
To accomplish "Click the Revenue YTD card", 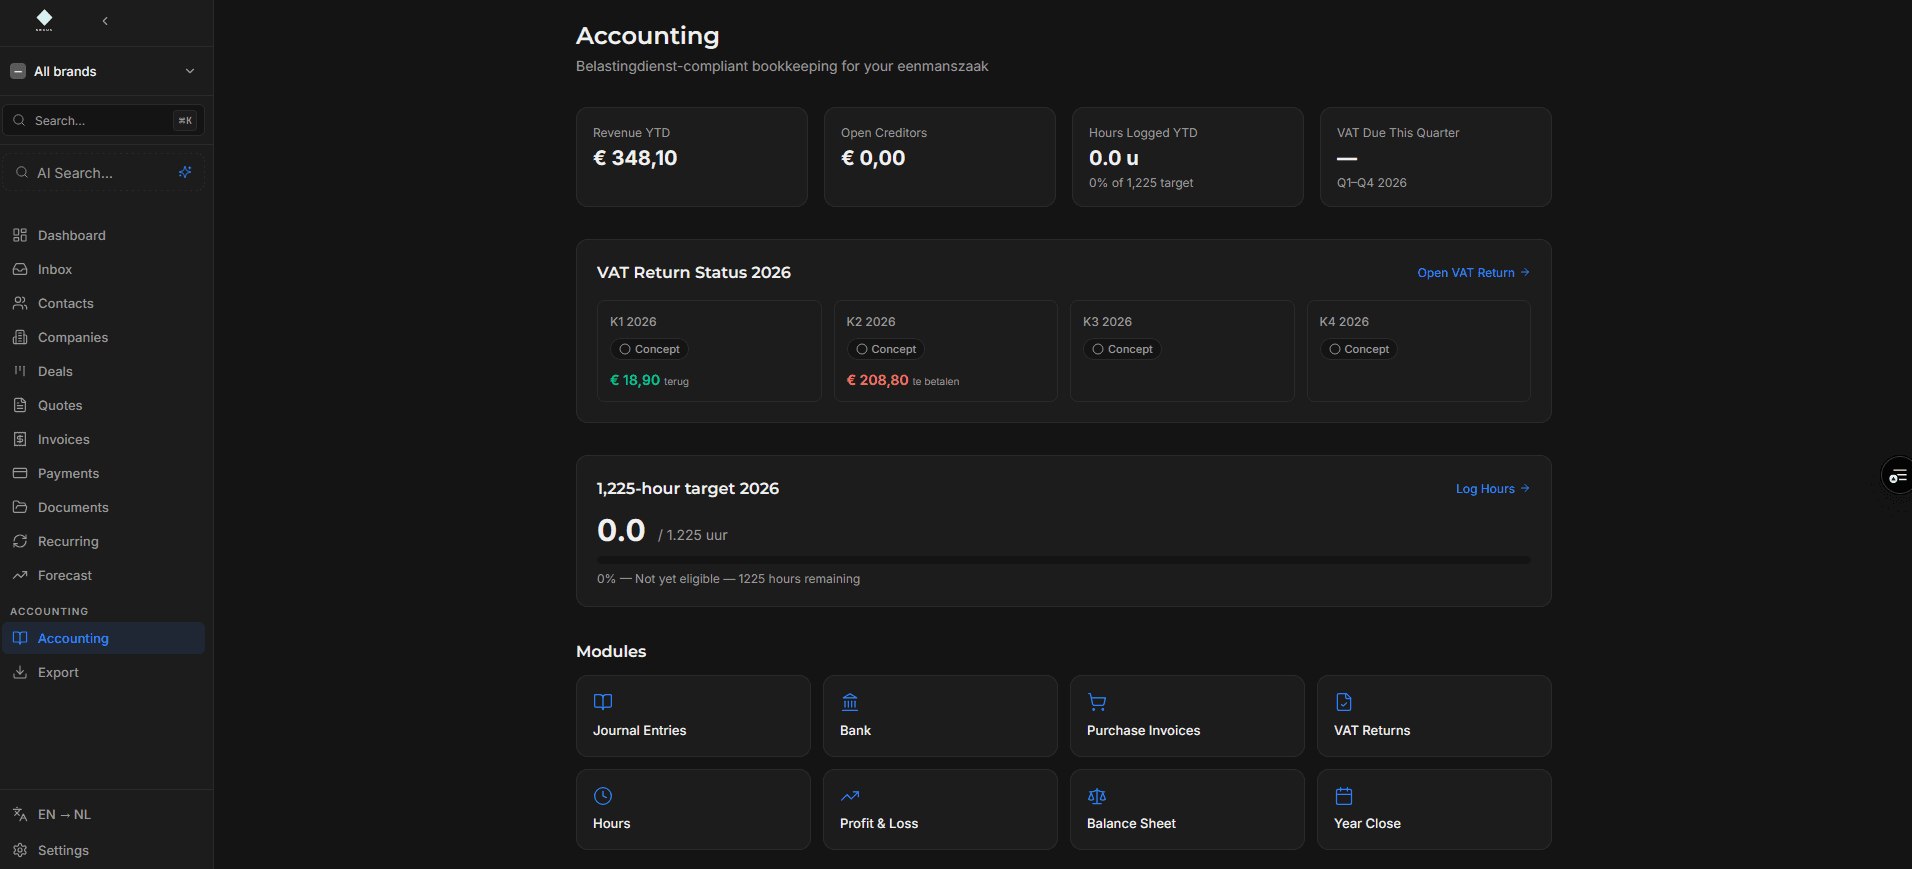I will 692,157.
